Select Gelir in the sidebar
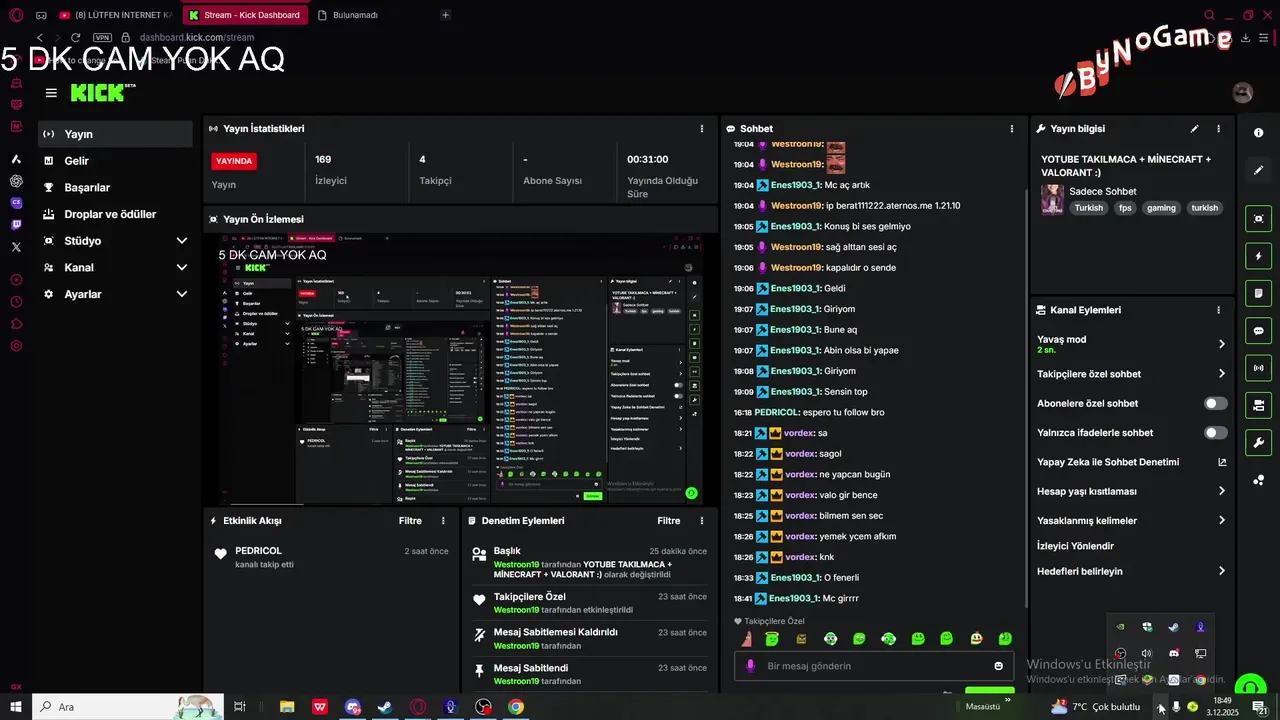The width and height of the screenshot is (1280, 720). click(115, 161)
